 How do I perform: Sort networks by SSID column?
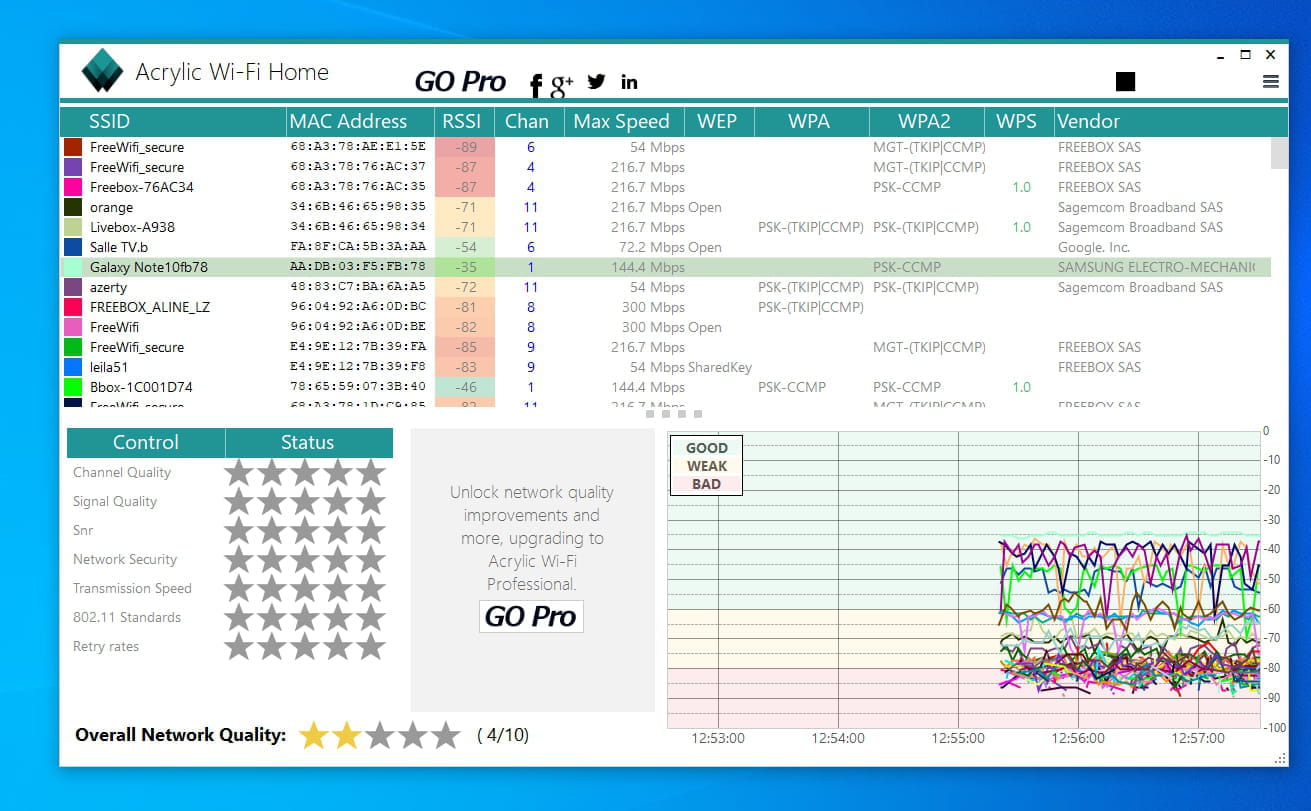(x=174, y=121)
